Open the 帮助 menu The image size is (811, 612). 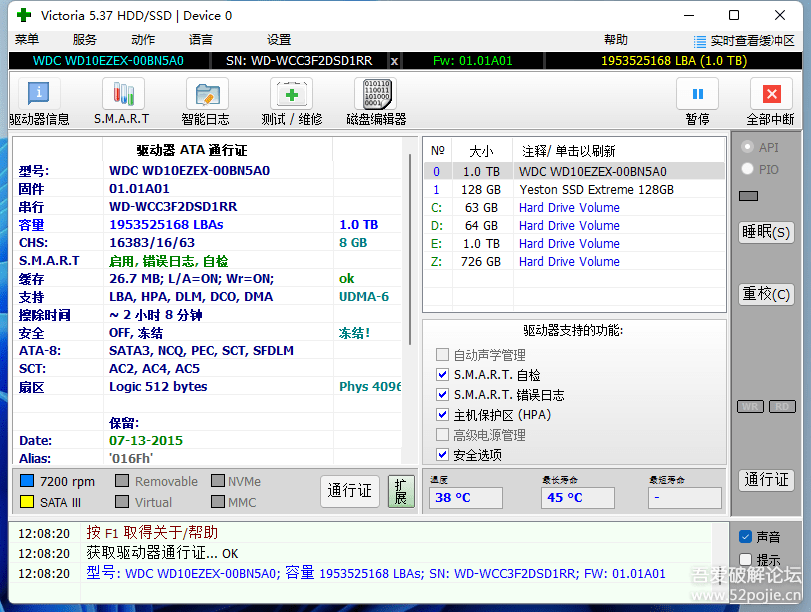[615, 40]
